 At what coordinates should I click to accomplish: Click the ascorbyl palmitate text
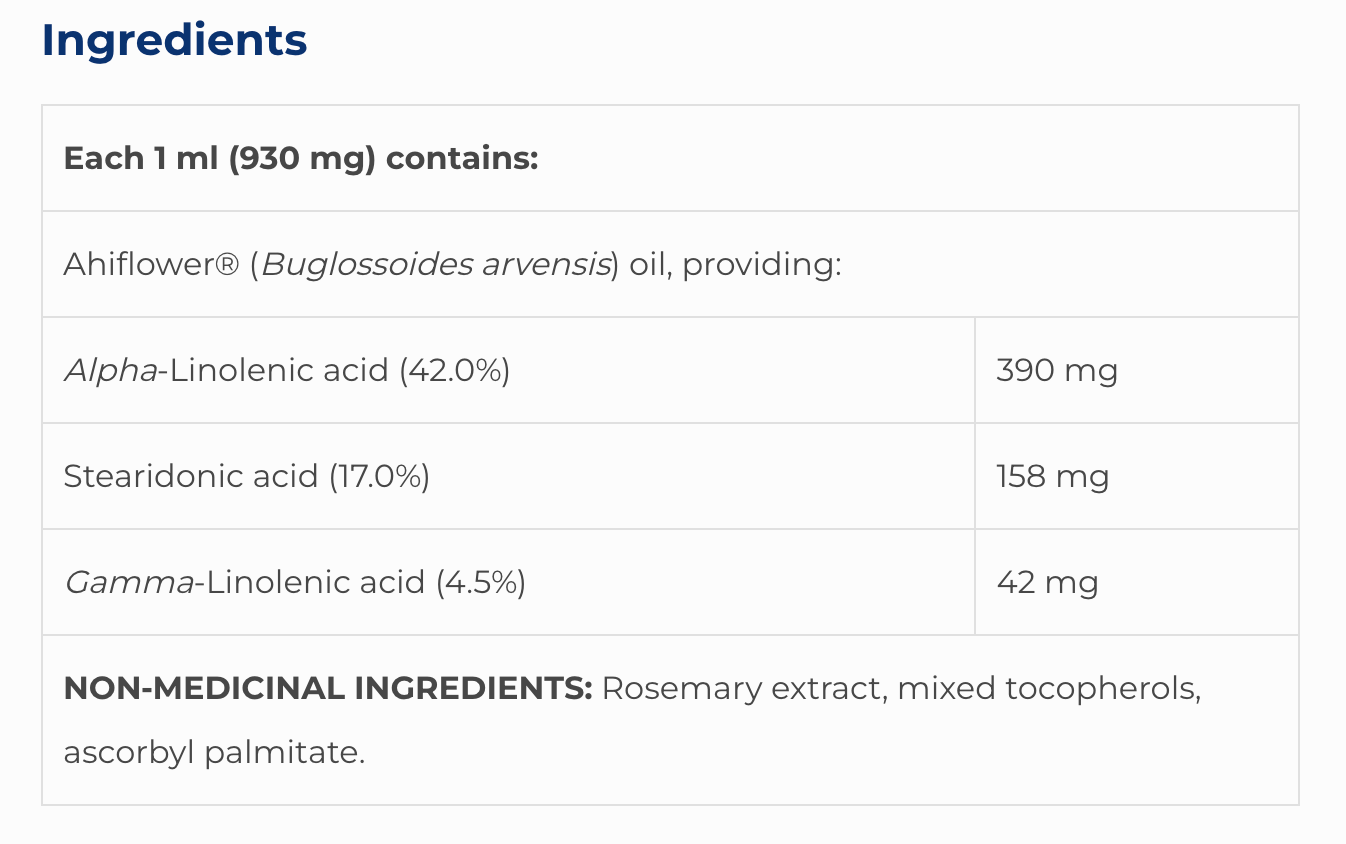[x=214, y=752]
